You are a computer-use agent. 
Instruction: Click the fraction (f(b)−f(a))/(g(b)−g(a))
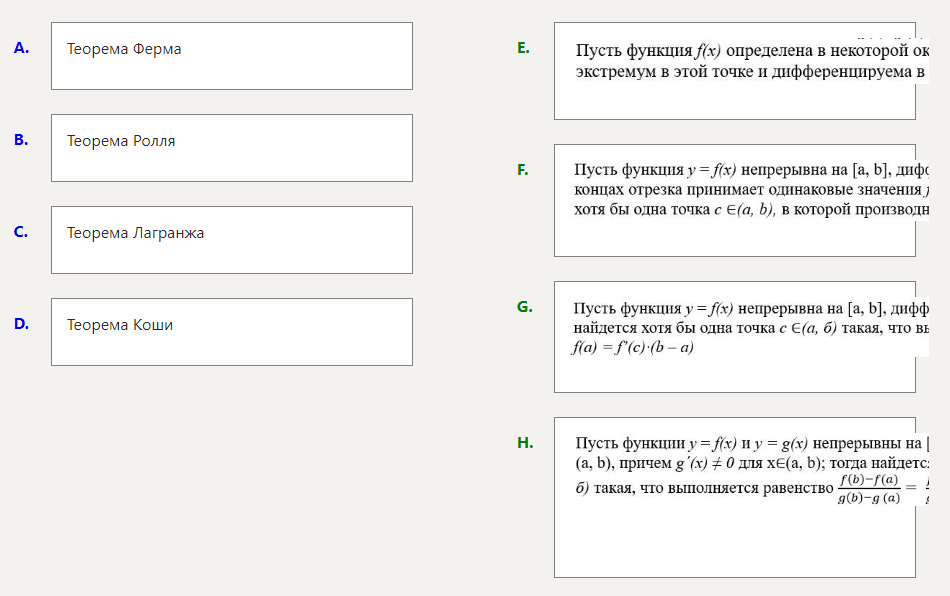click(870, 489)
